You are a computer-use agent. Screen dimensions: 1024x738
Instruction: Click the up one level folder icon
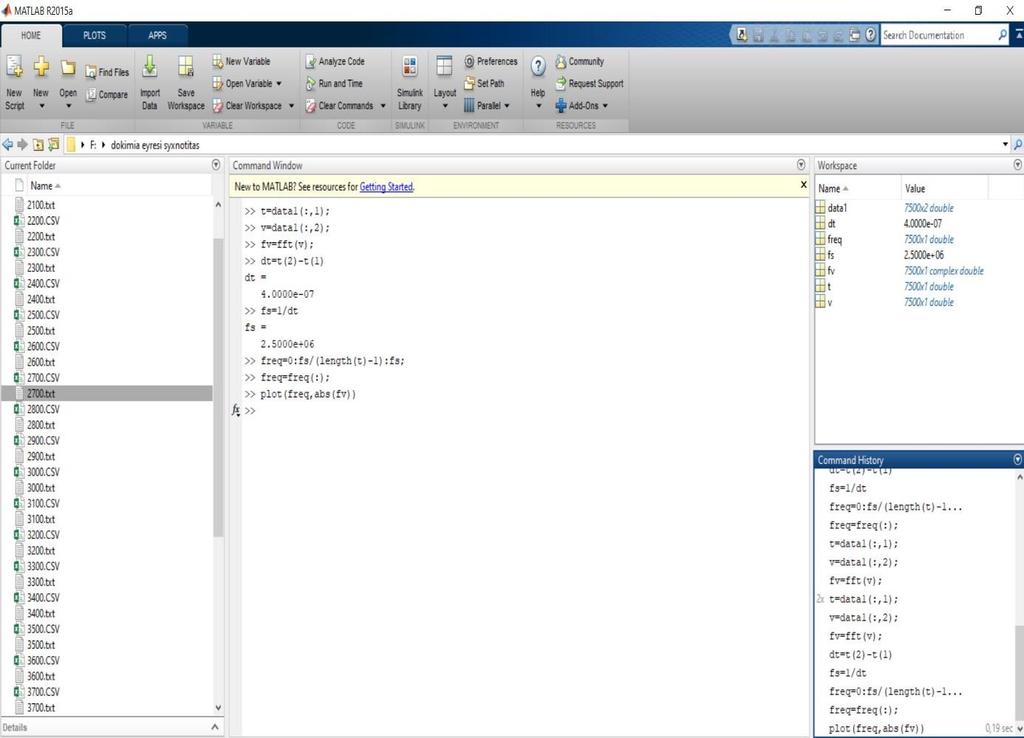click(38, 144)
